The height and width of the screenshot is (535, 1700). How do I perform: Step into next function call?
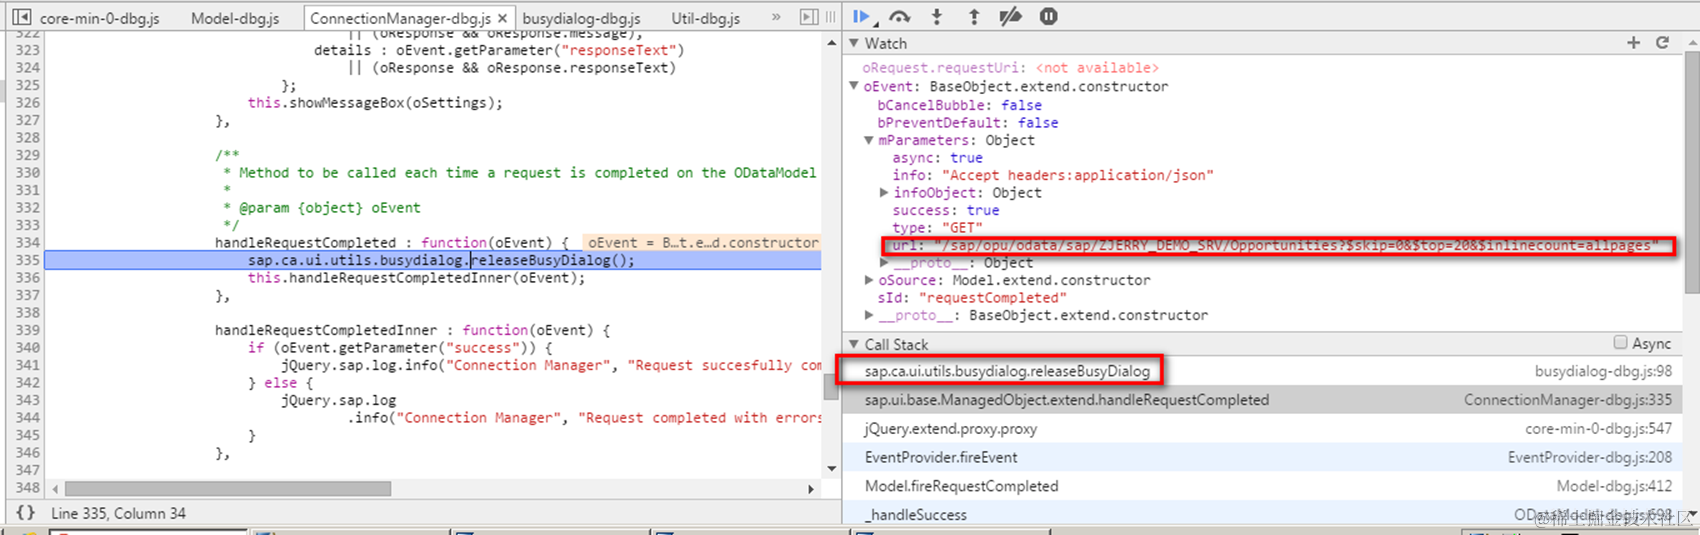pos(937,16)
